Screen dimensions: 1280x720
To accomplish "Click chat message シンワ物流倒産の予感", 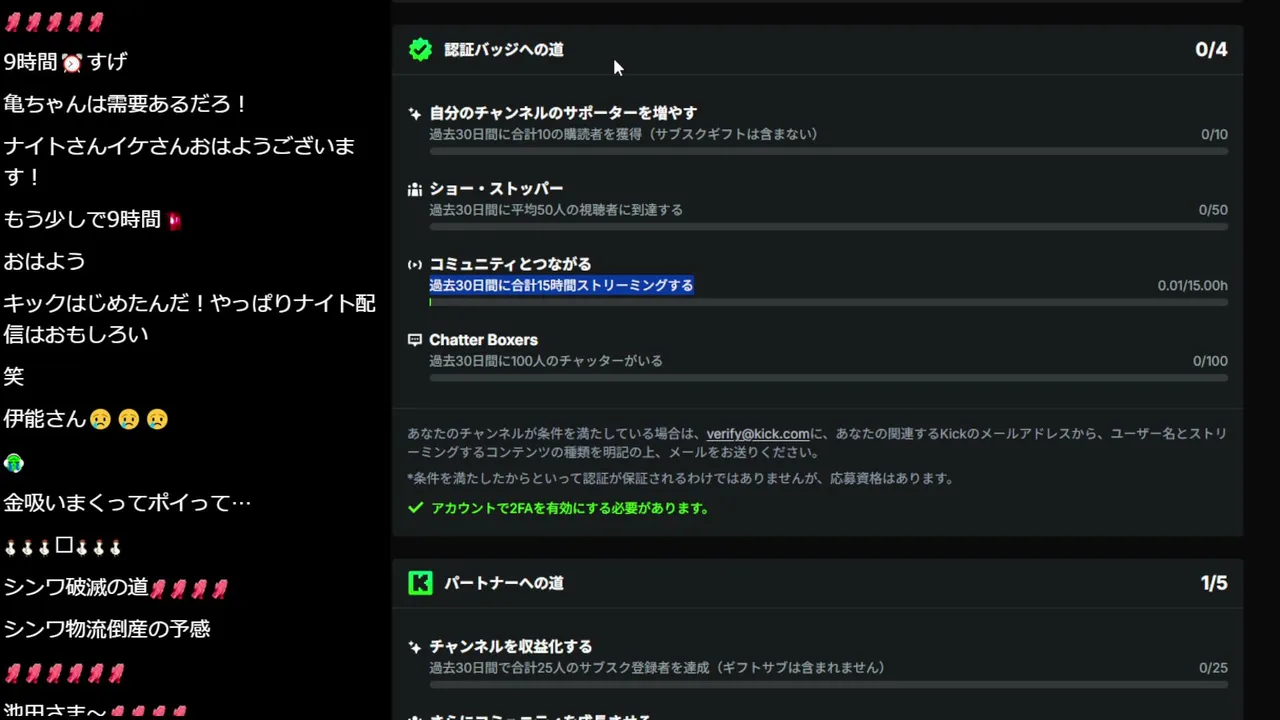I will pos(107,630).
